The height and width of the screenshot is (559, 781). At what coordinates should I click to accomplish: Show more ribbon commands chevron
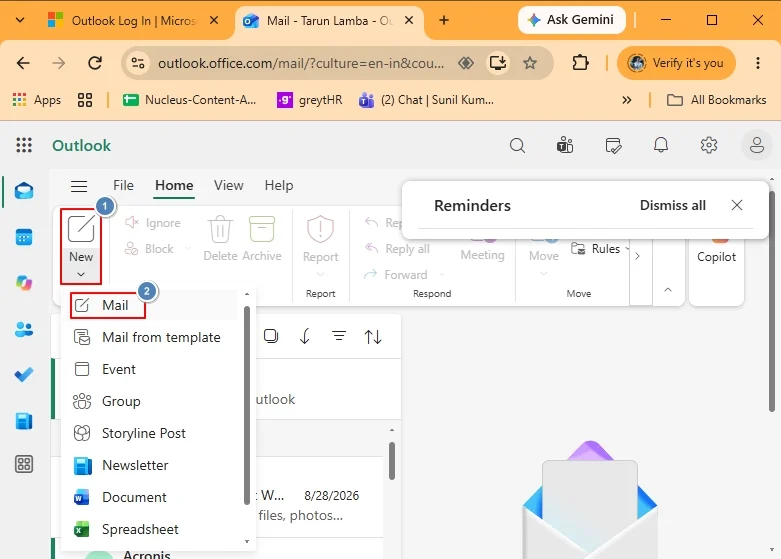point(637,256)
